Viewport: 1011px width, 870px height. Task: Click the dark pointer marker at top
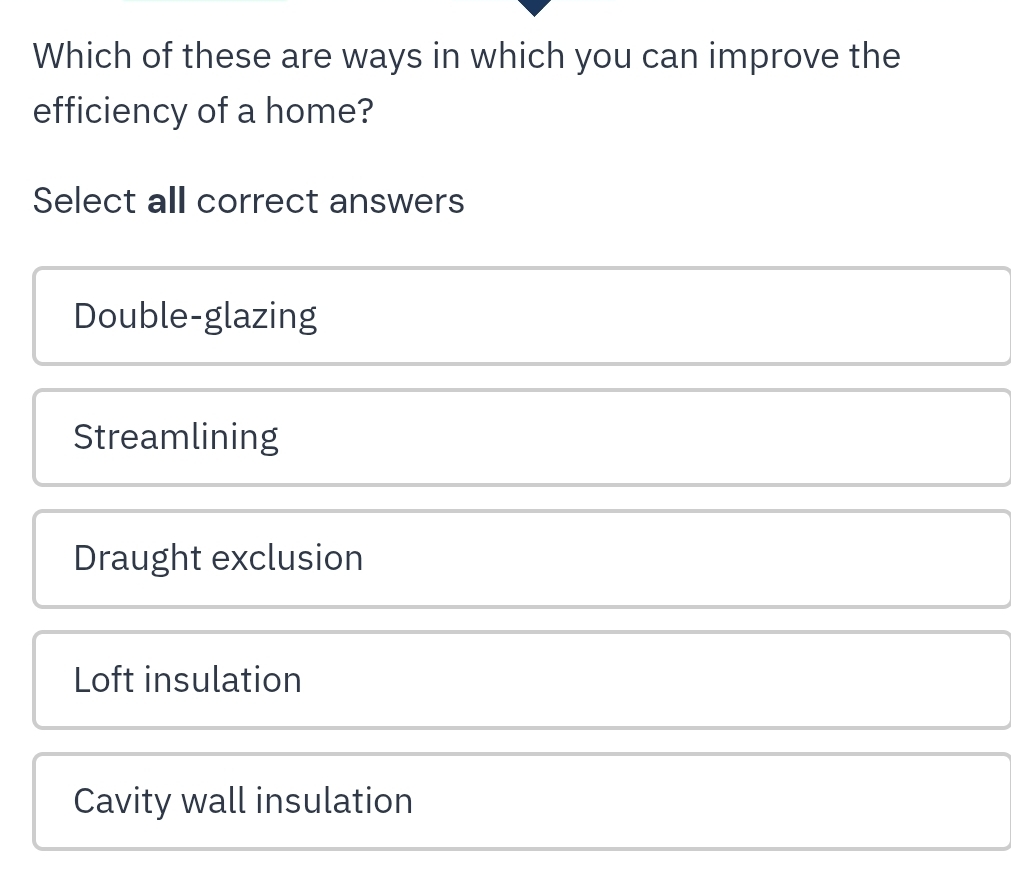tap(535, 7)
